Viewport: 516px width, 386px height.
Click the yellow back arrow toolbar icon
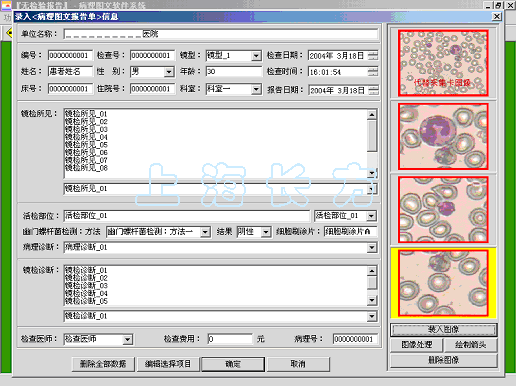(x=9, y=33)
